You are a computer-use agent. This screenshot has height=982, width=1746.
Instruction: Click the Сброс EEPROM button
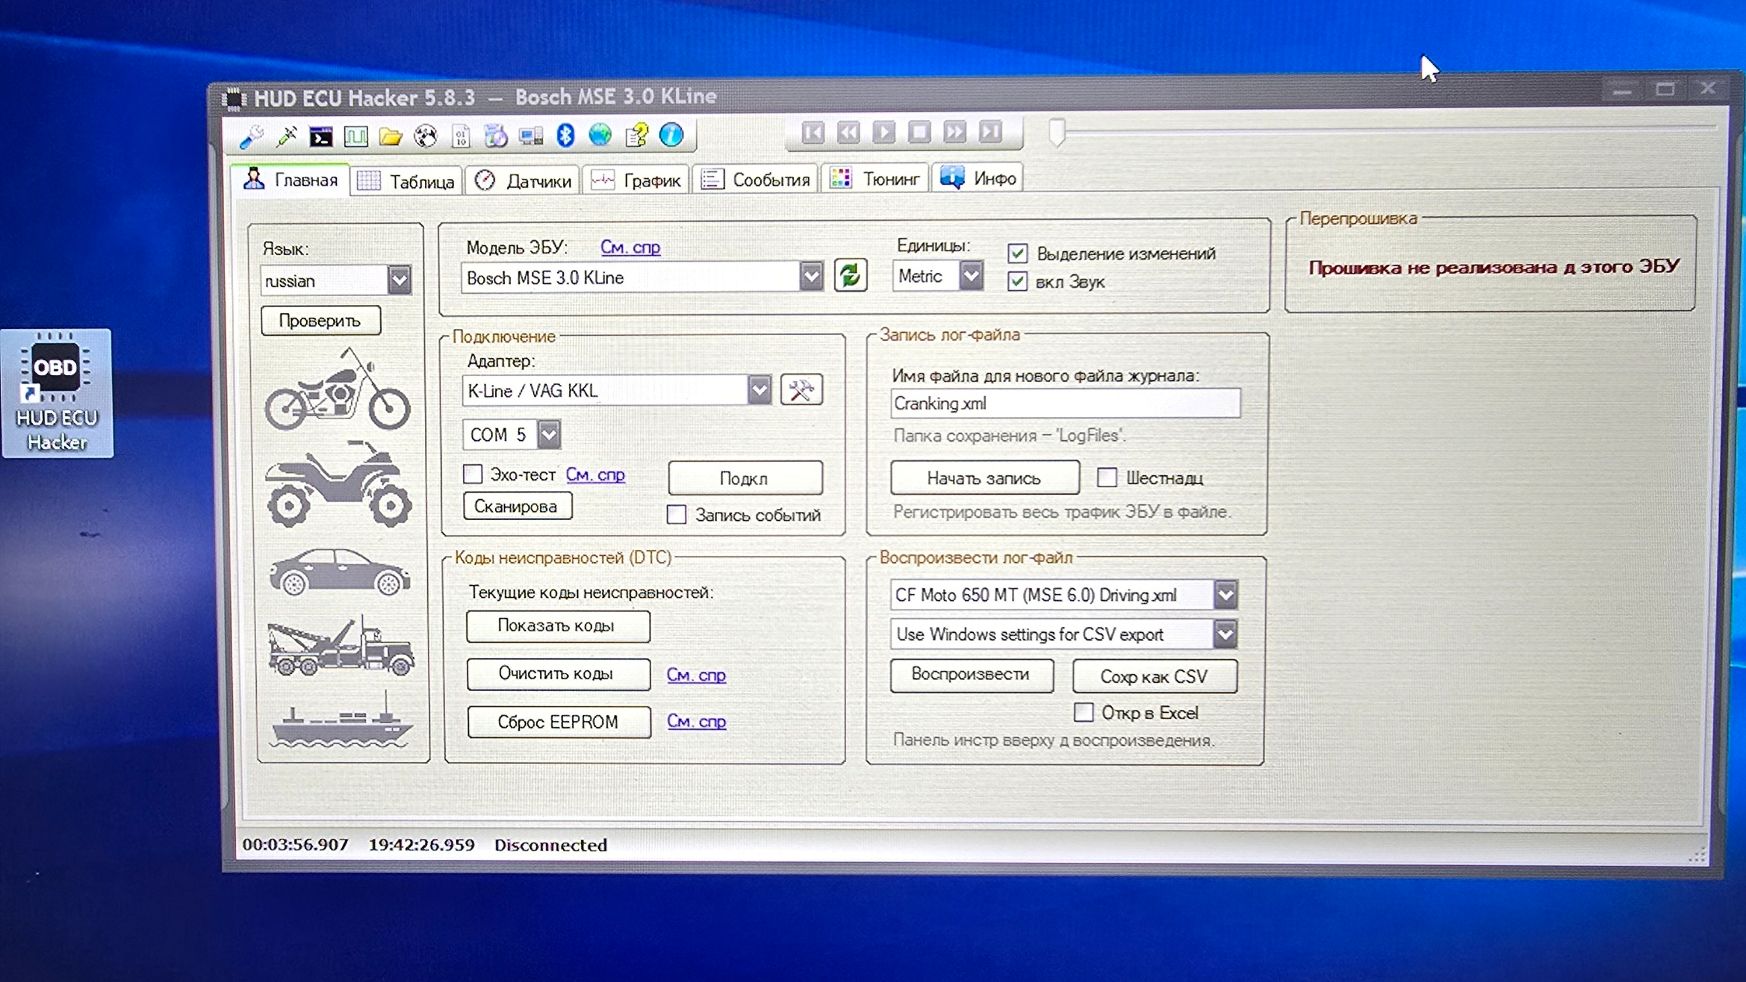(559, 722)
